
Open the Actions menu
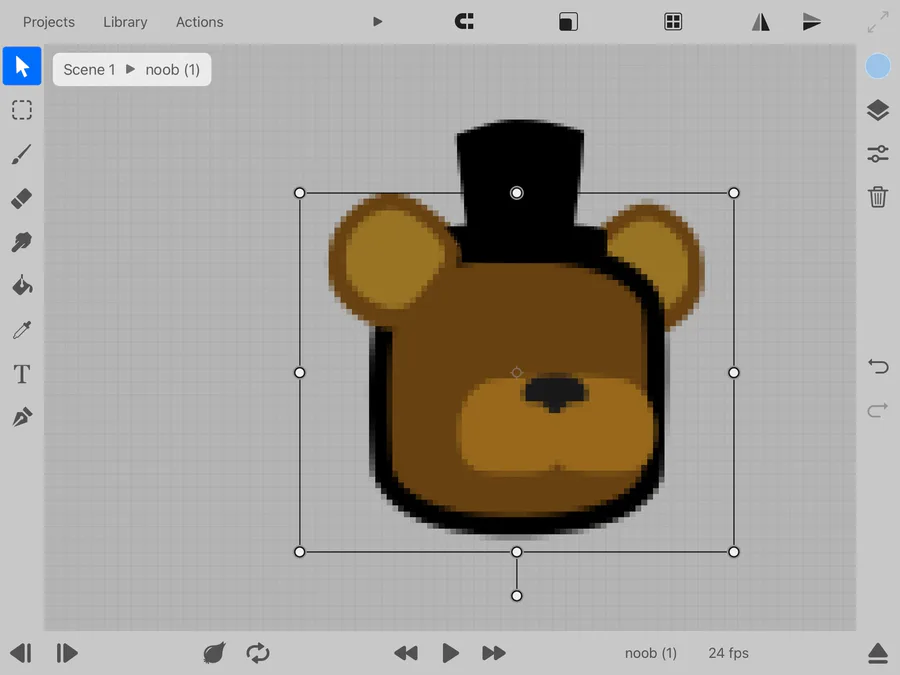pyautogui.click(x=199, y=22)
